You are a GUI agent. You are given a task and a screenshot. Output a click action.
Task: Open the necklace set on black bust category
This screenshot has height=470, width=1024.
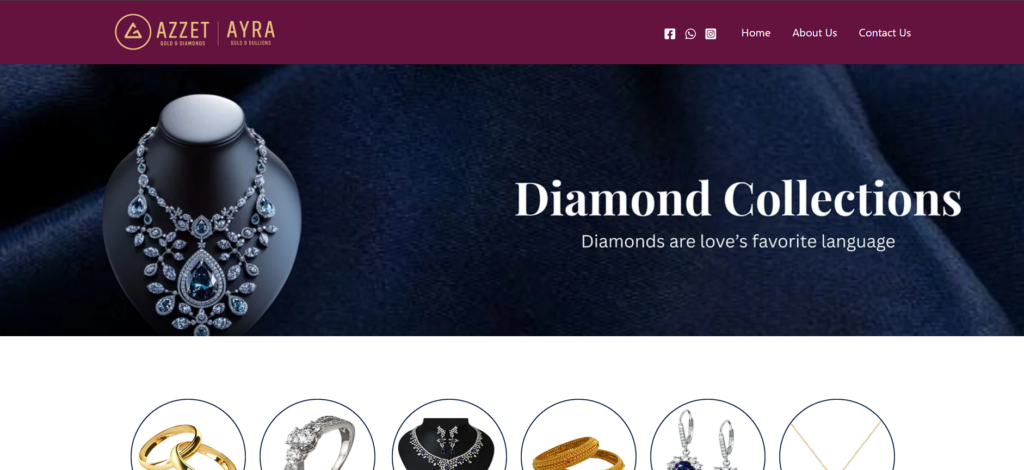449,436
